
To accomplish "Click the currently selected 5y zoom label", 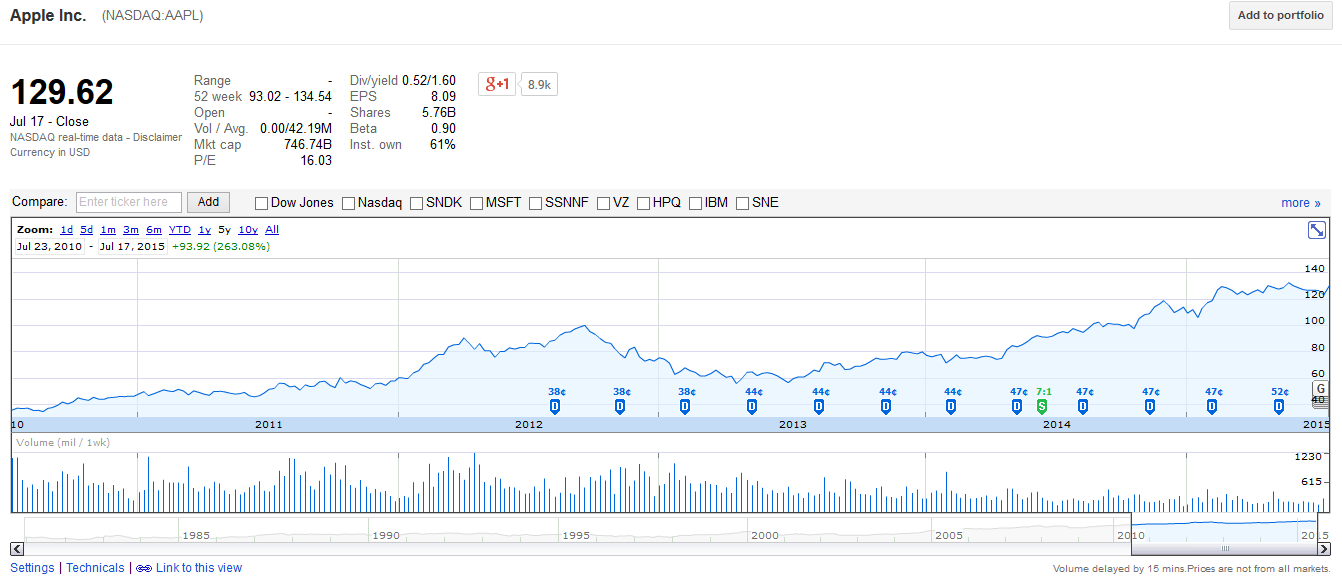I will tap(224, 230).
